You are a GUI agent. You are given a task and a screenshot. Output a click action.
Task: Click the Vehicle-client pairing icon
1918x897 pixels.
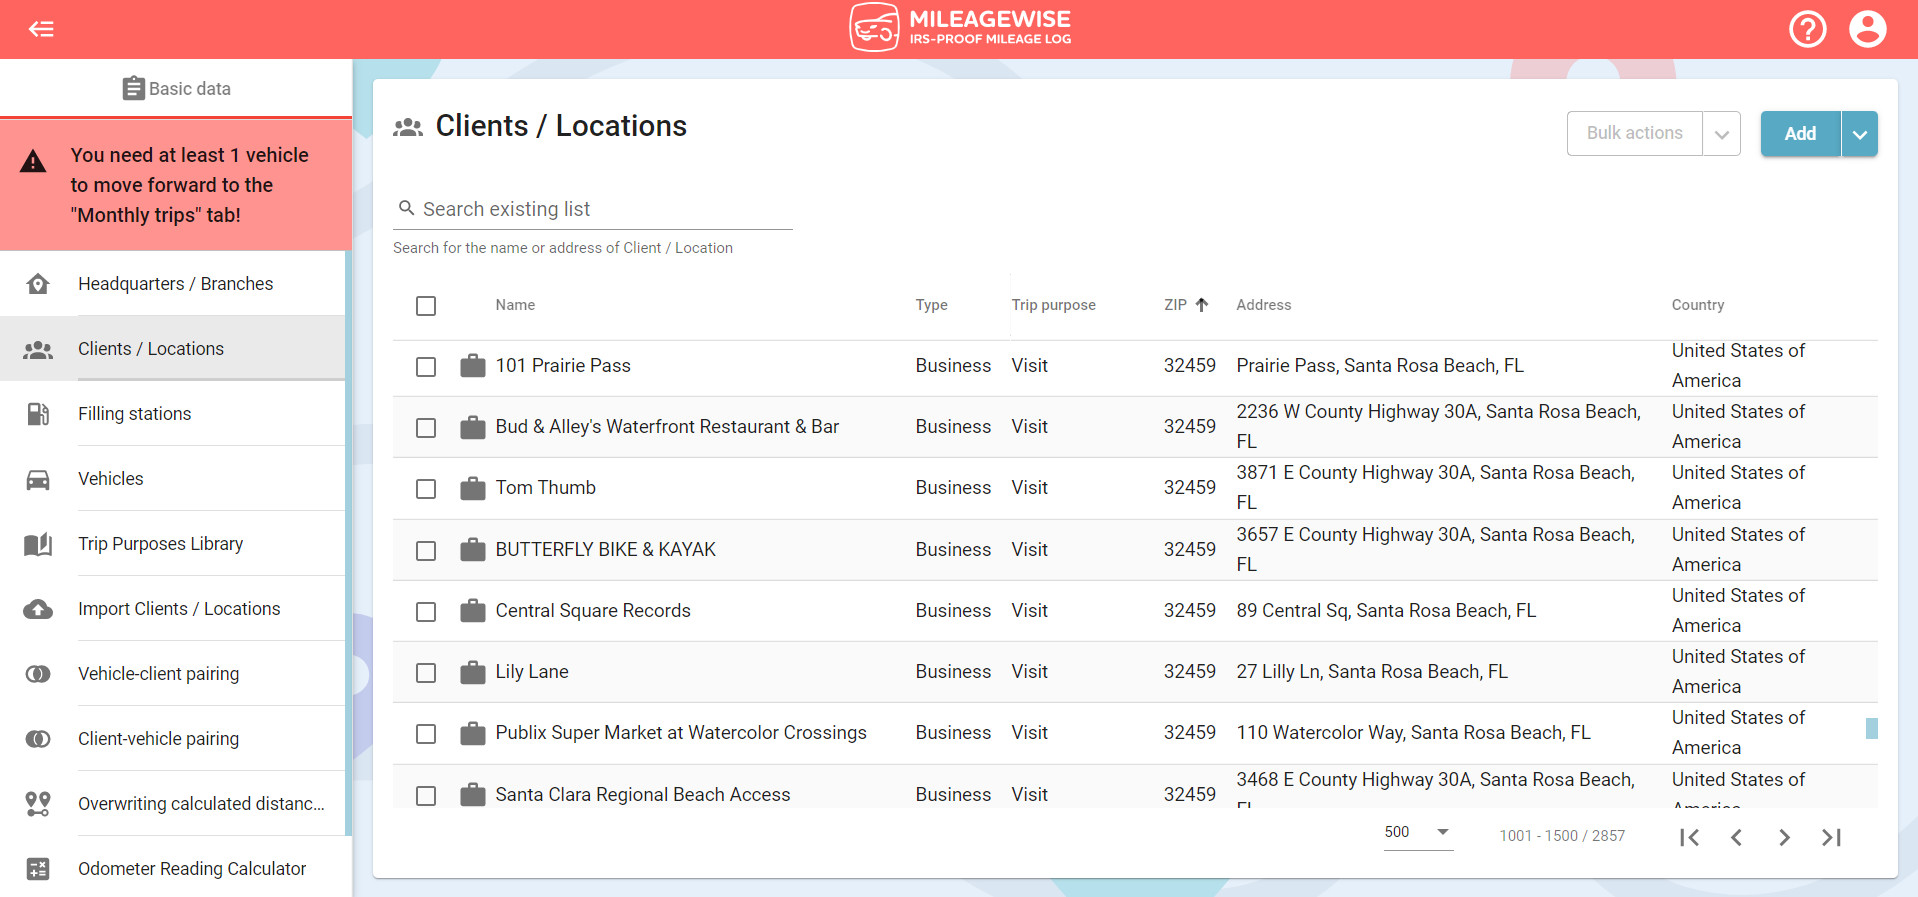(38, 674)
